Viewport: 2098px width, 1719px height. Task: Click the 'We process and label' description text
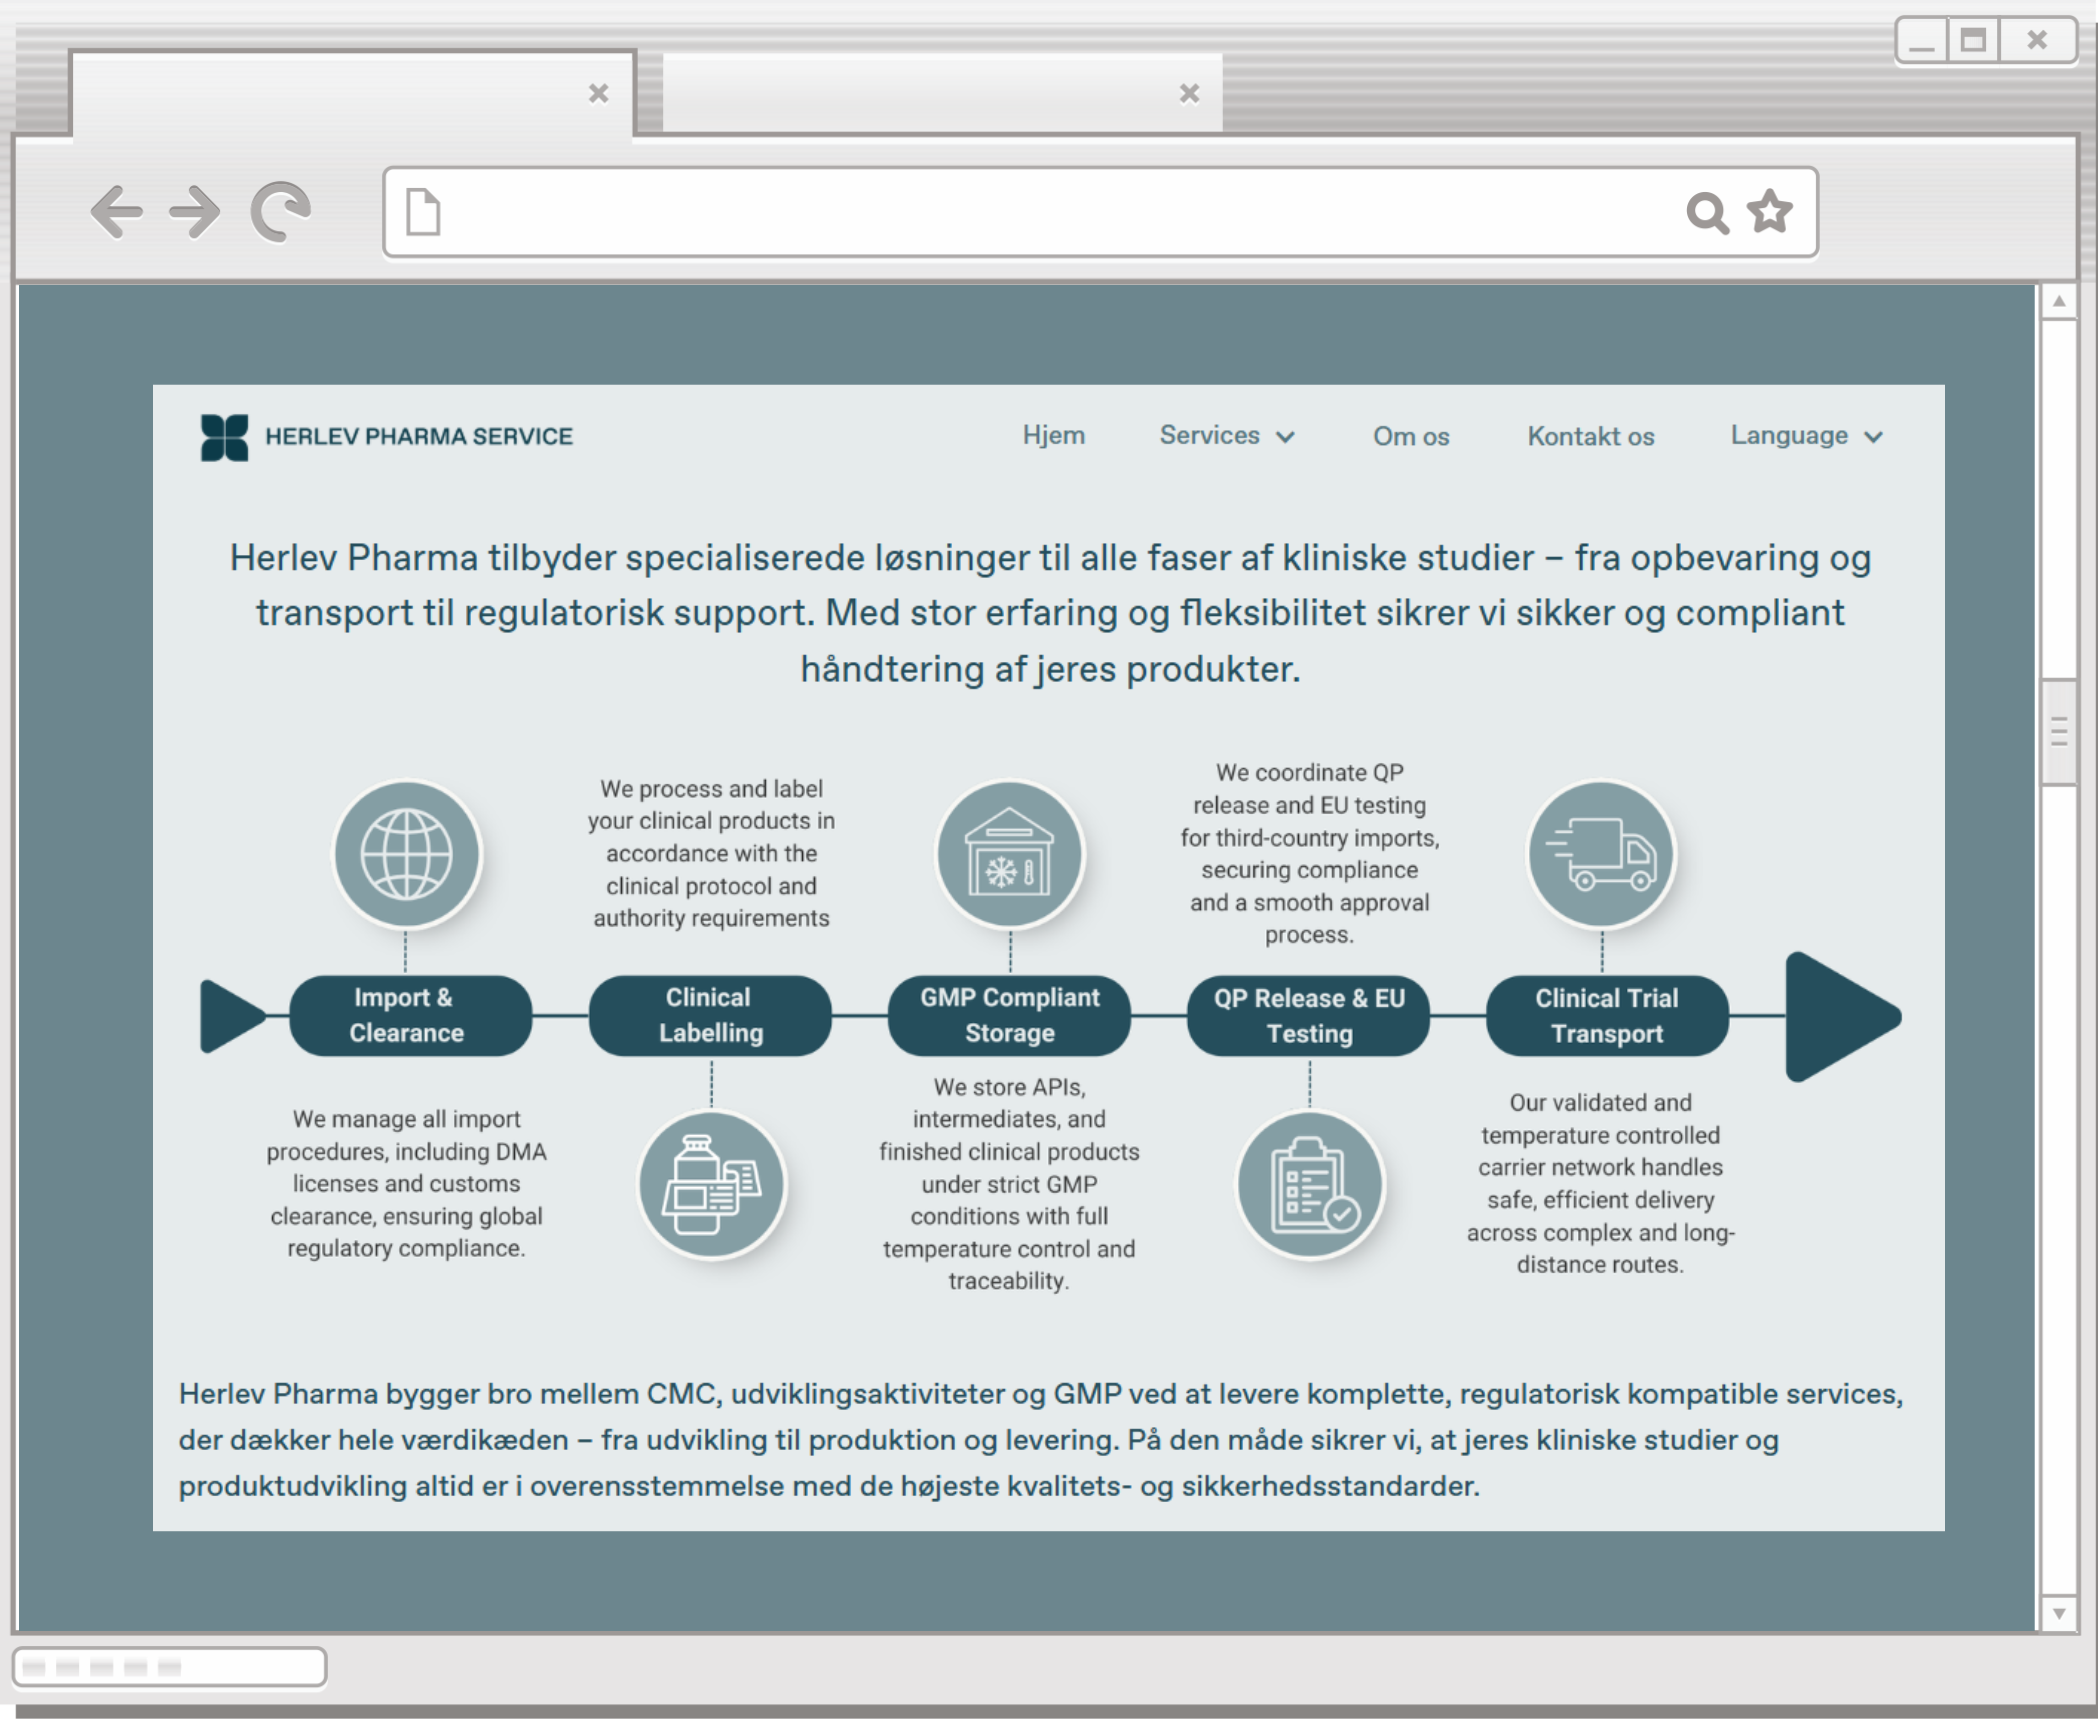(x=711, y=854)
